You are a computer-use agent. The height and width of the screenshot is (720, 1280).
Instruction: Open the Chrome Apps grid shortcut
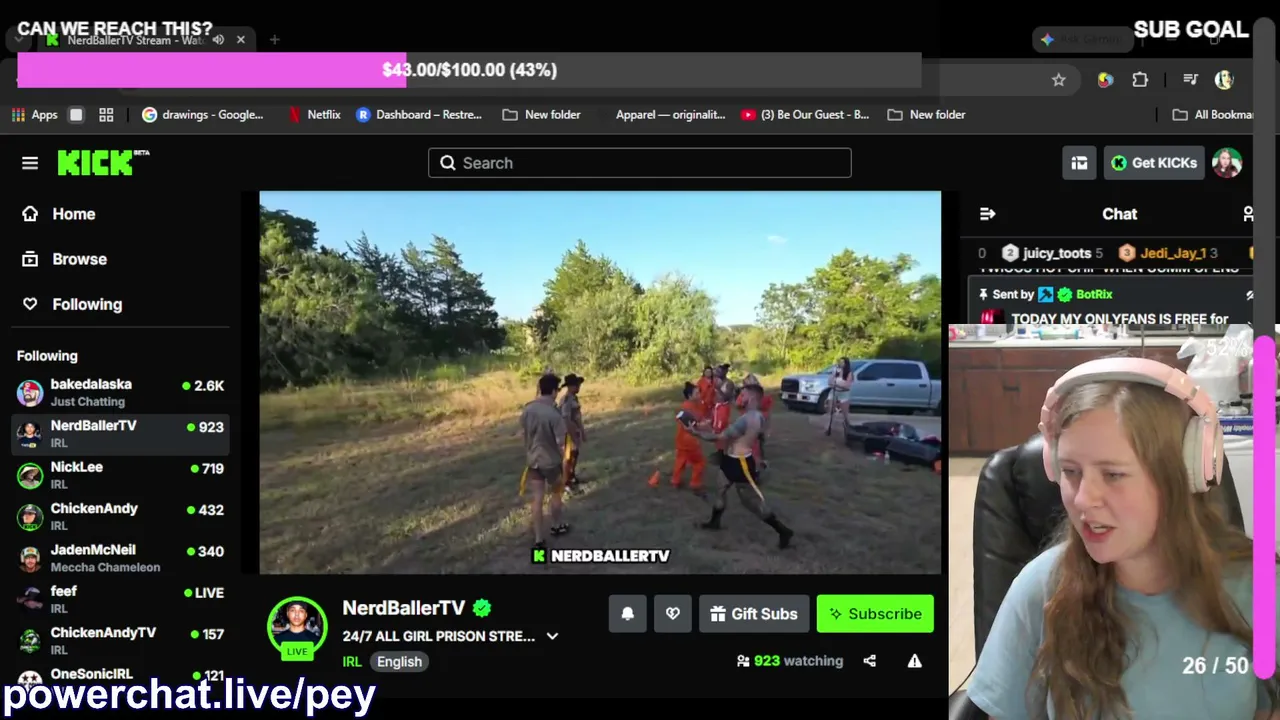[x=35, y=115]
